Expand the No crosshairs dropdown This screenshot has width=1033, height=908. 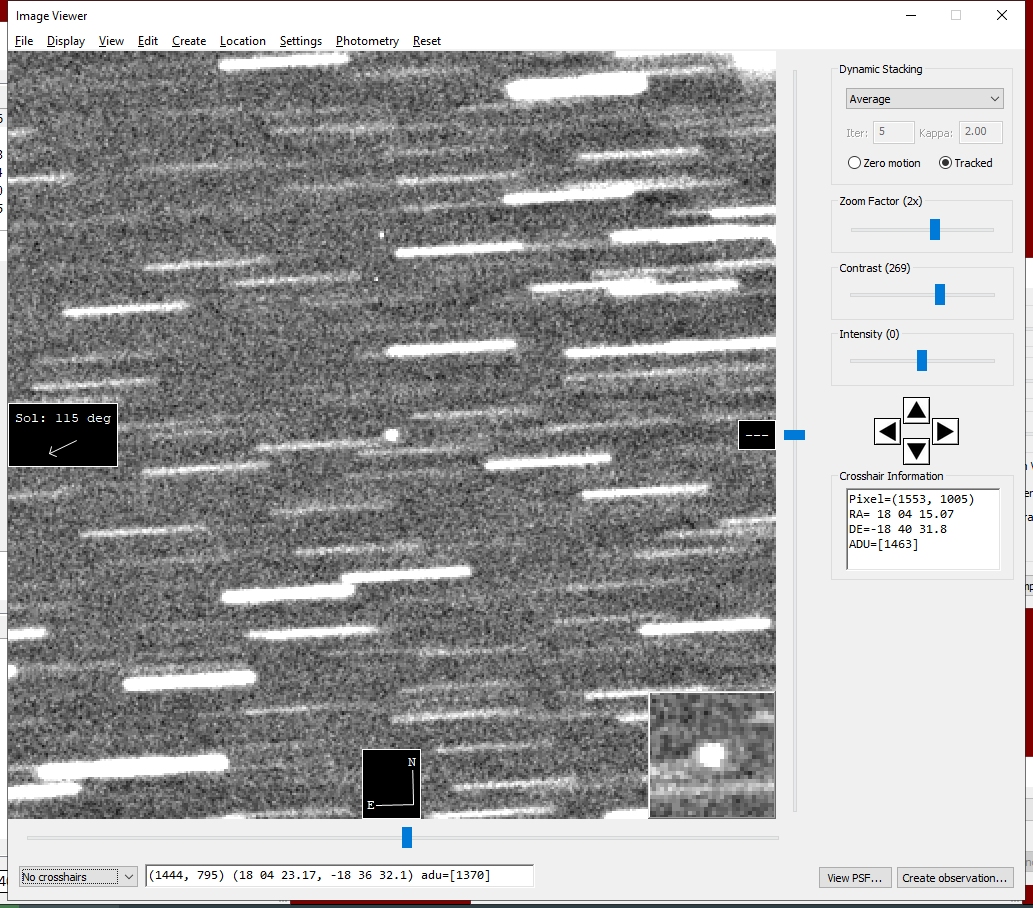coord(78,877)
